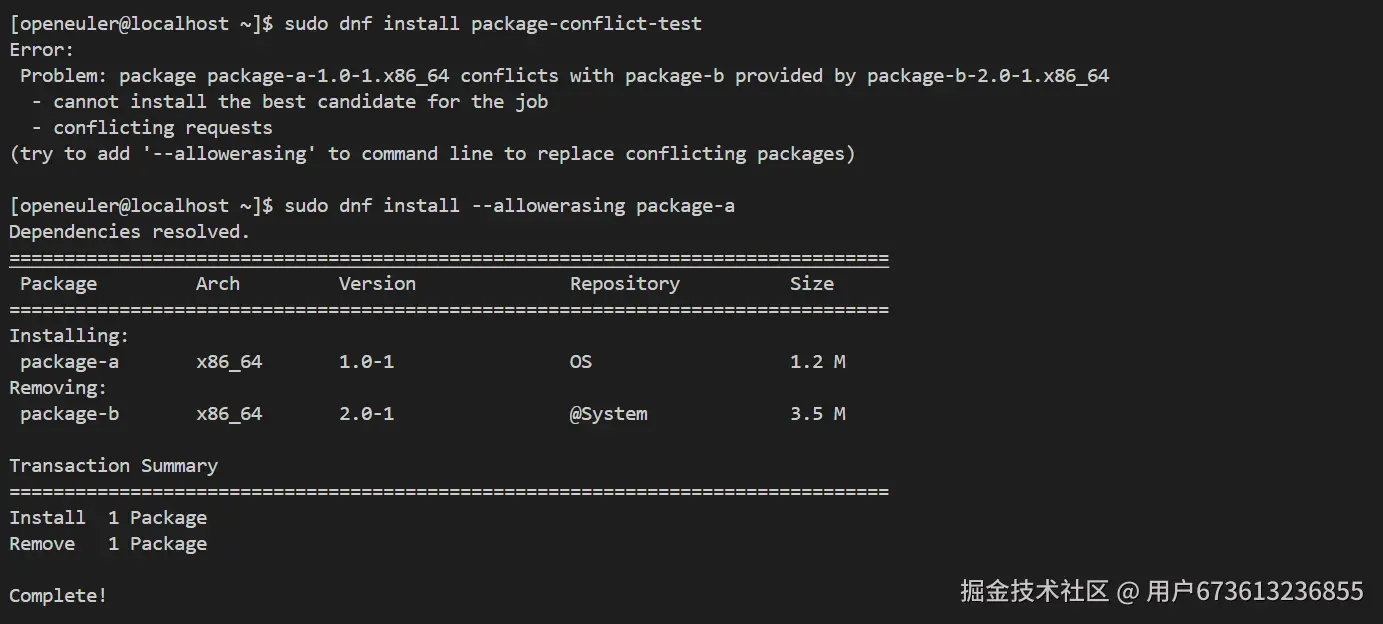1383x624 pixels.
Task: Click the 'Repository' column header
Action: tap(624, 283)
